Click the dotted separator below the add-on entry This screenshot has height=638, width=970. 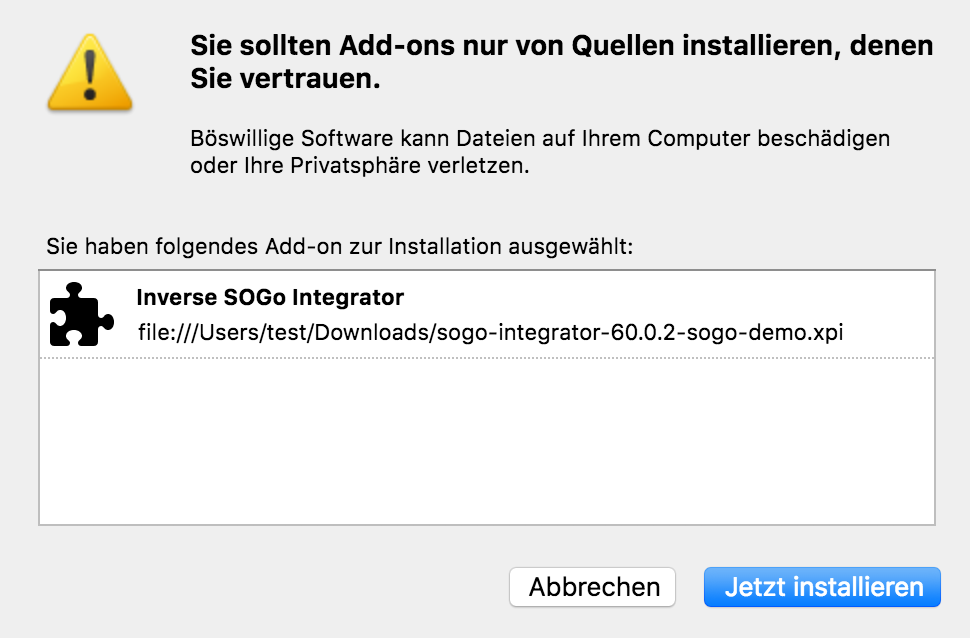click(x=486, y=357)
